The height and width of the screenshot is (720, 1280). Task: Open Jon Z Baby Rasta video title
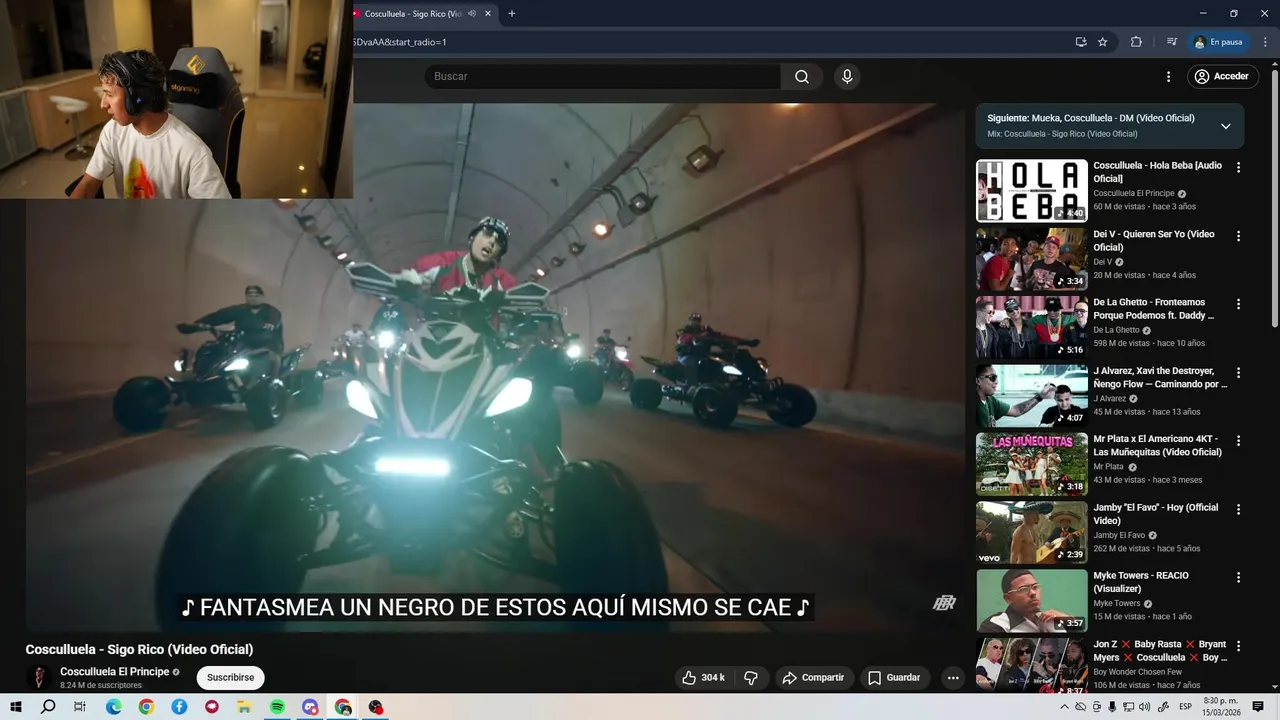(1160, 651)
